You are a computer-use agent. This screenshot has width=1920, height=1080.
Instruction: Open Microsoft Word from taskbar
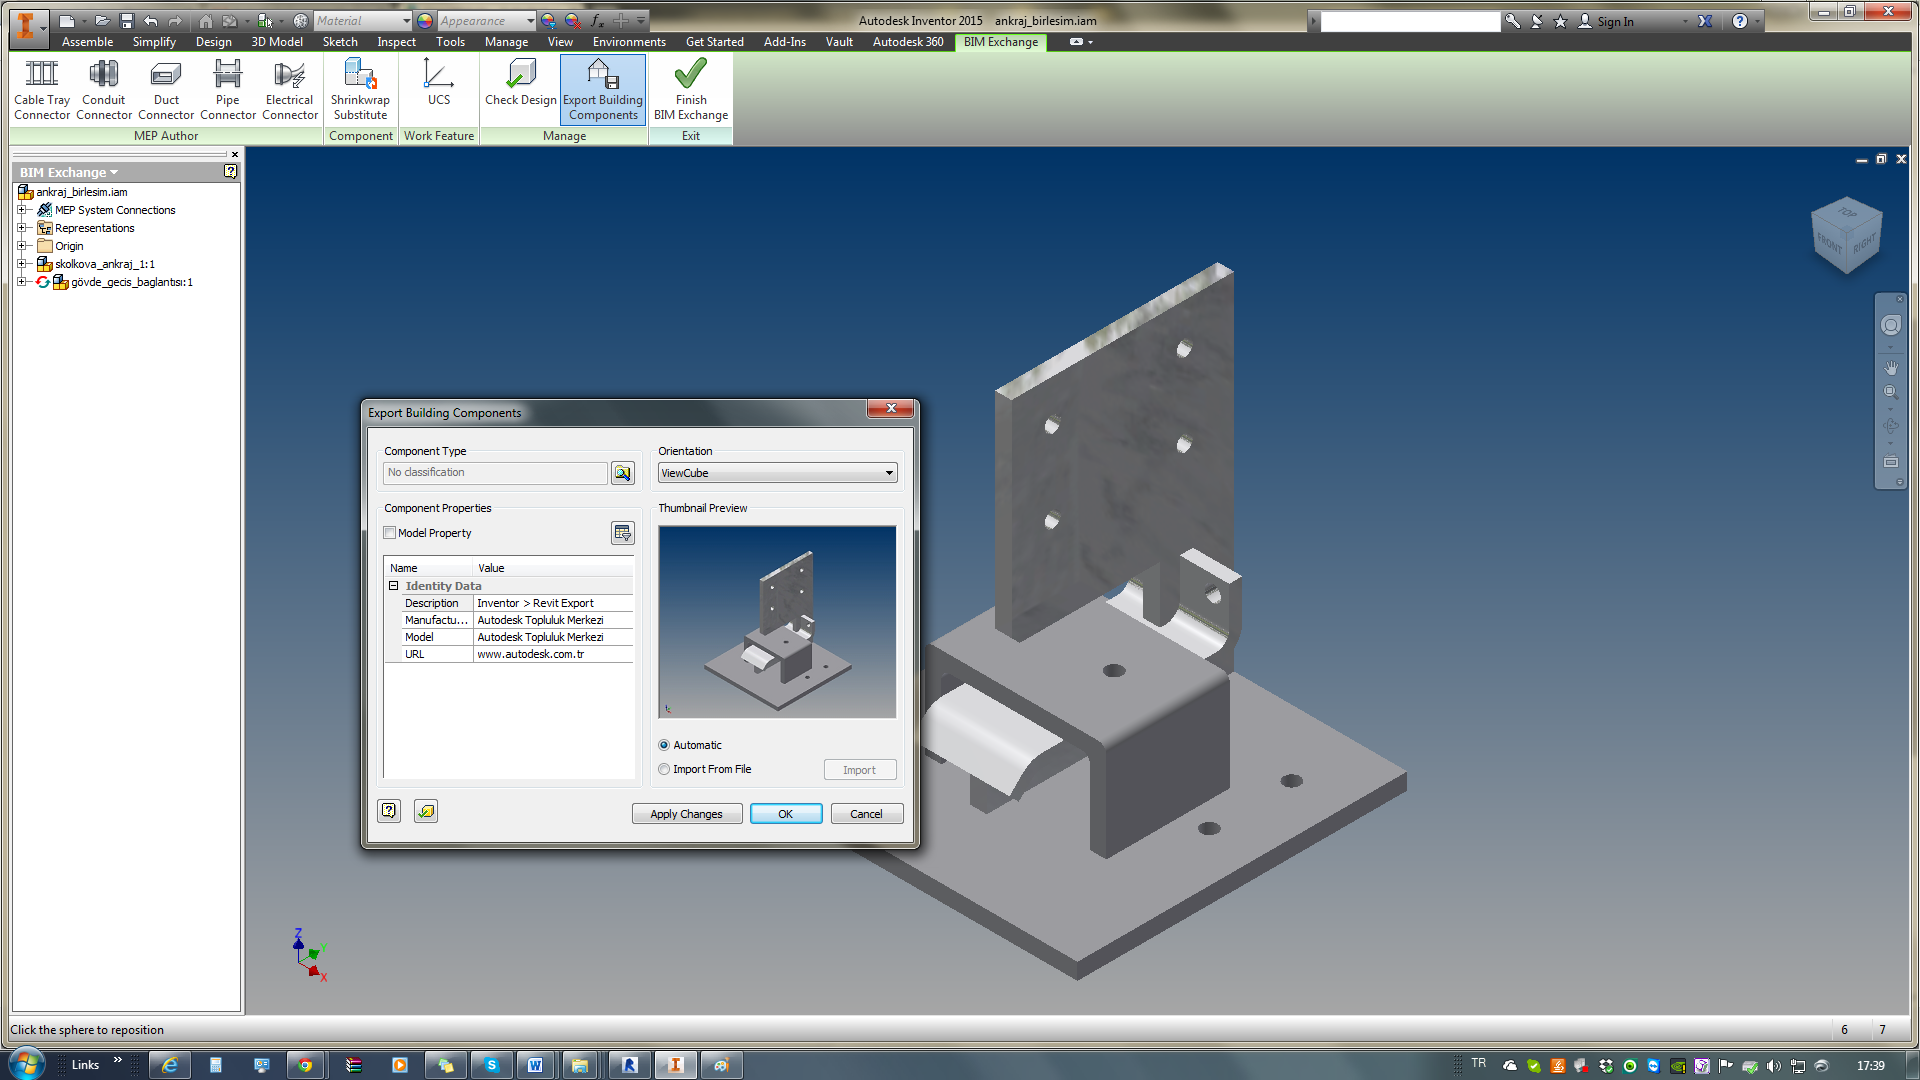[x=535, y=1065]
